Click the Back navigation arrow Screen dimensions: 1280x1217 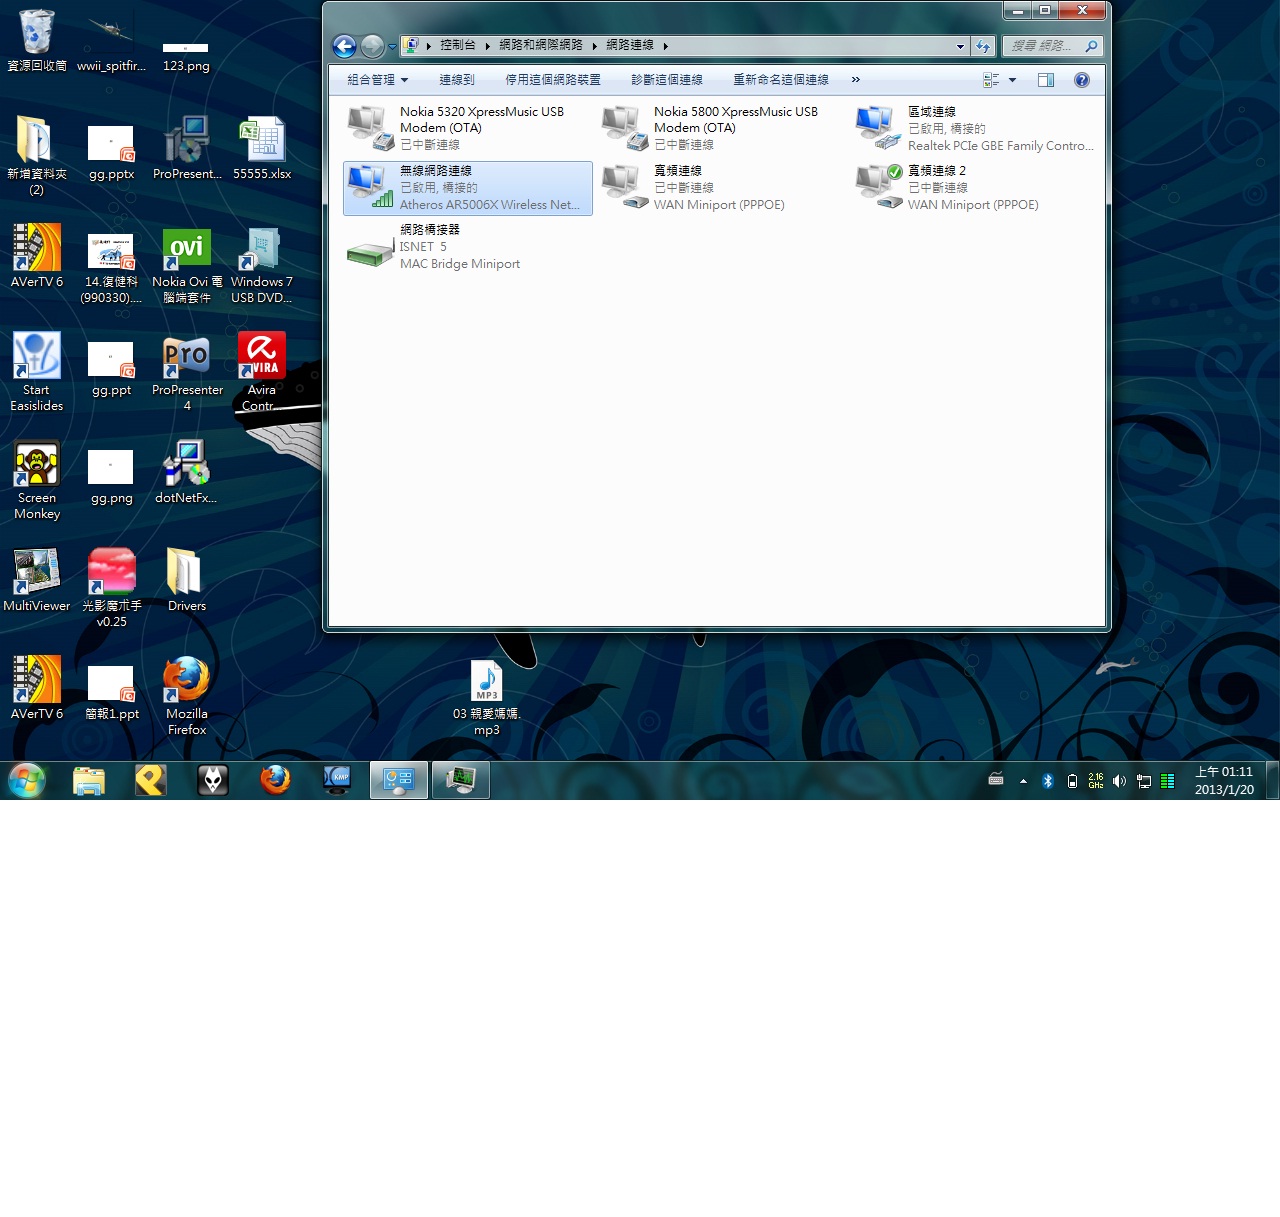coord(344,46)
